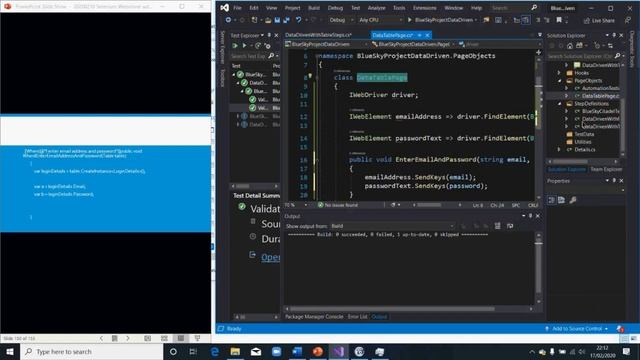640x360 pixels.
Task: Click Solution Explorer horizontal scrollbar
Action: click(x=584, y=162)
